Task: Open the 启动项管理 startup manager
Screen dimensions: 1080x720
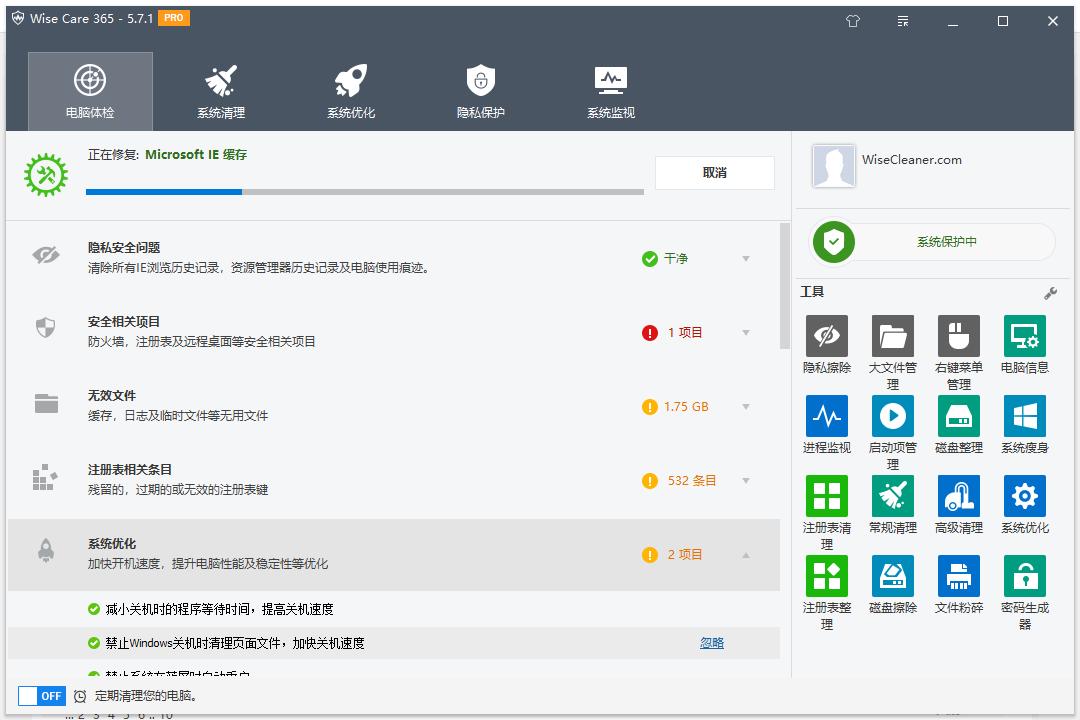Action: (x=892, y=416)
